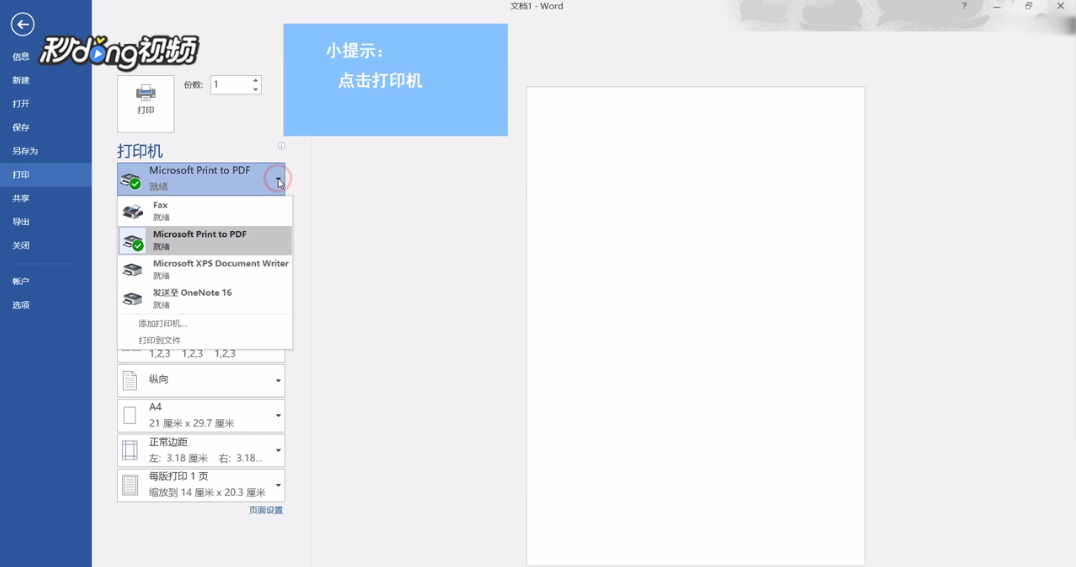Click 打印到文件 option
The width and height of the screenshot is (1076, 567).
(x=159, y=340)
